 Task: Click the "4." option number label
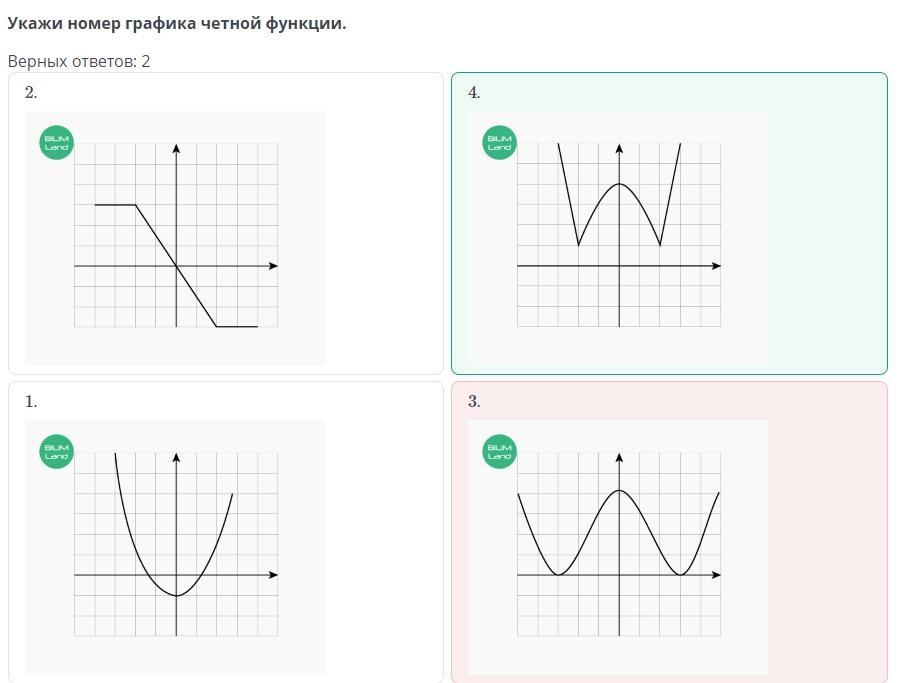point(474,93)
